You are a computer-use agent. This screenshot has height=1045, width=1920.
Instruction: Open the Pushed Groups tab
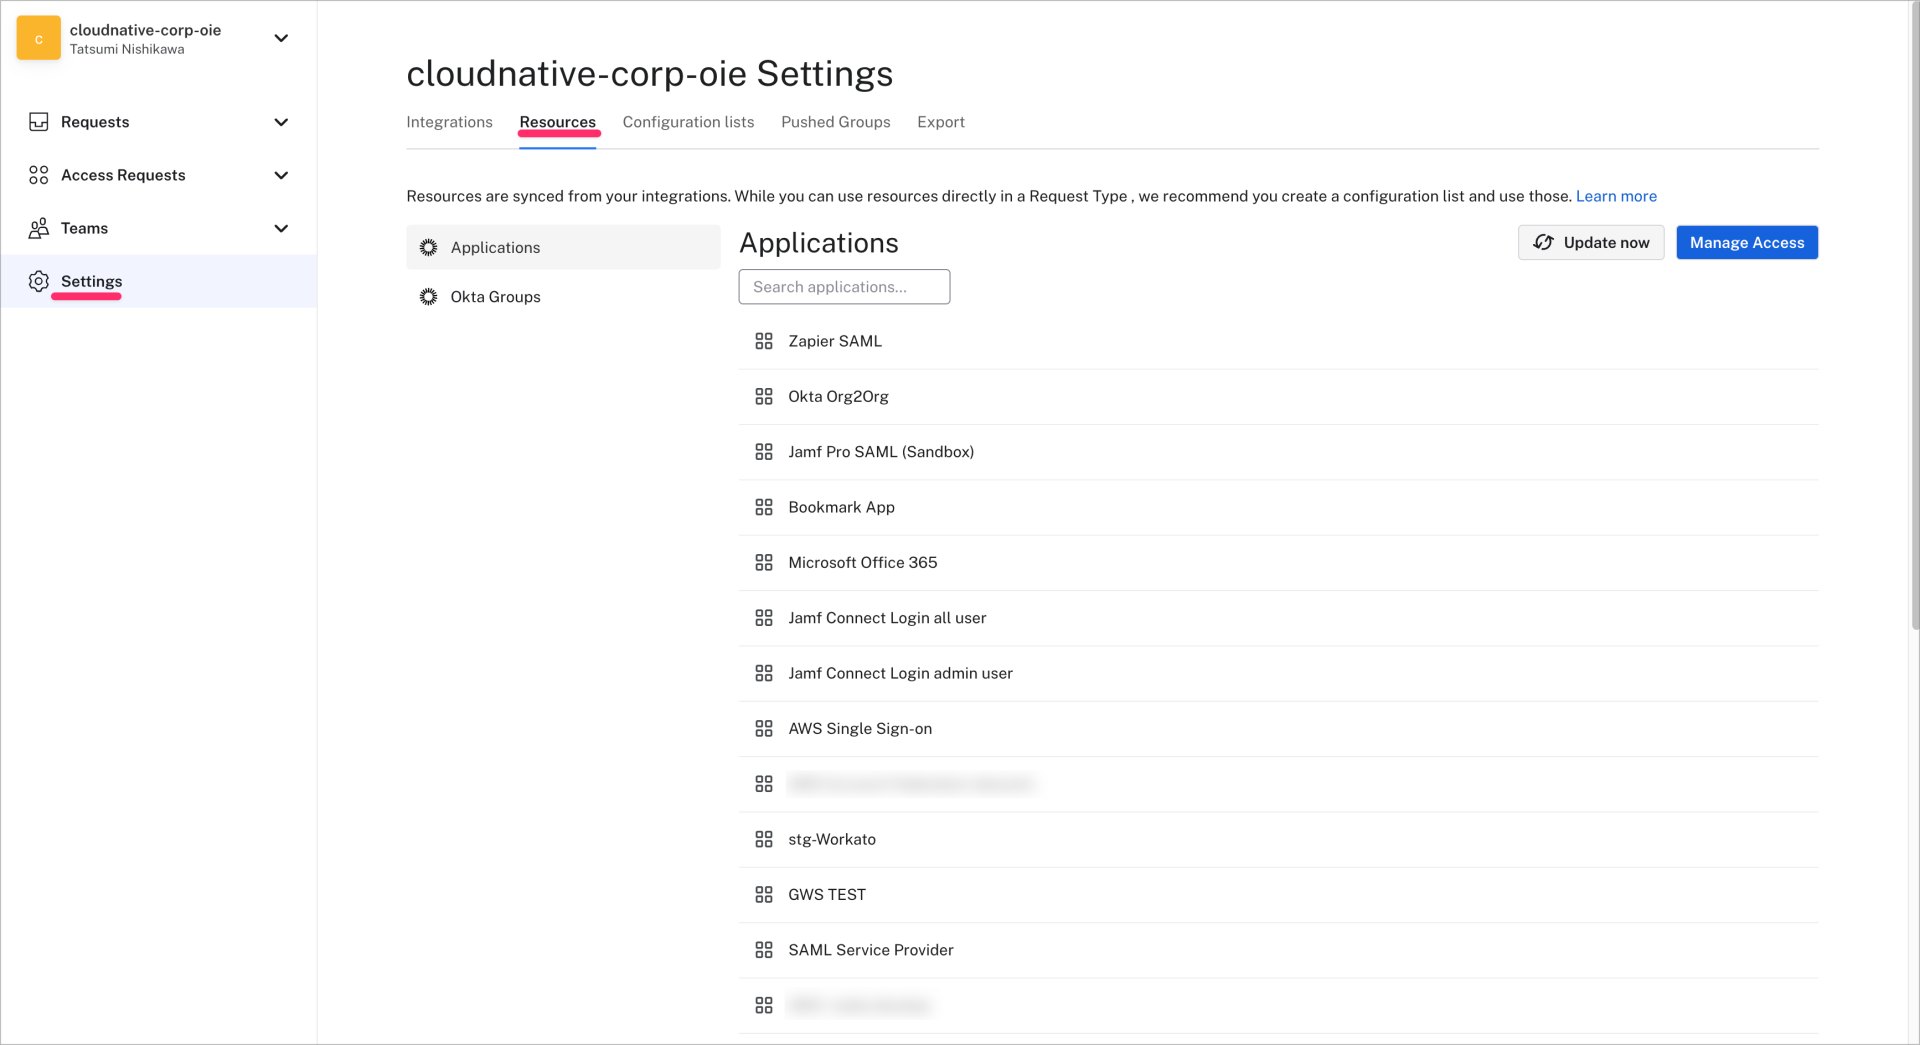click(835, 121)
